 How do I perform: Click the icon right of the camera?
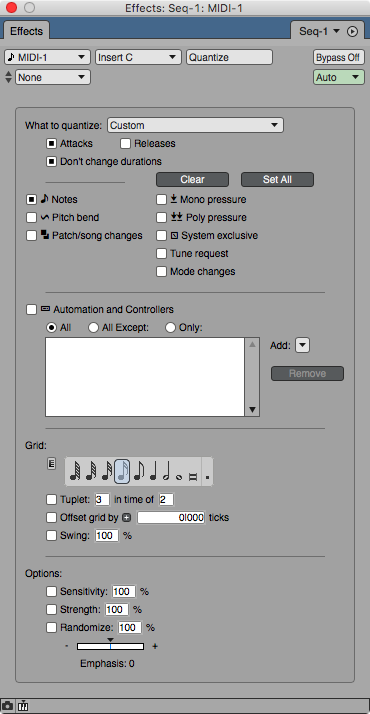(23, 706)
